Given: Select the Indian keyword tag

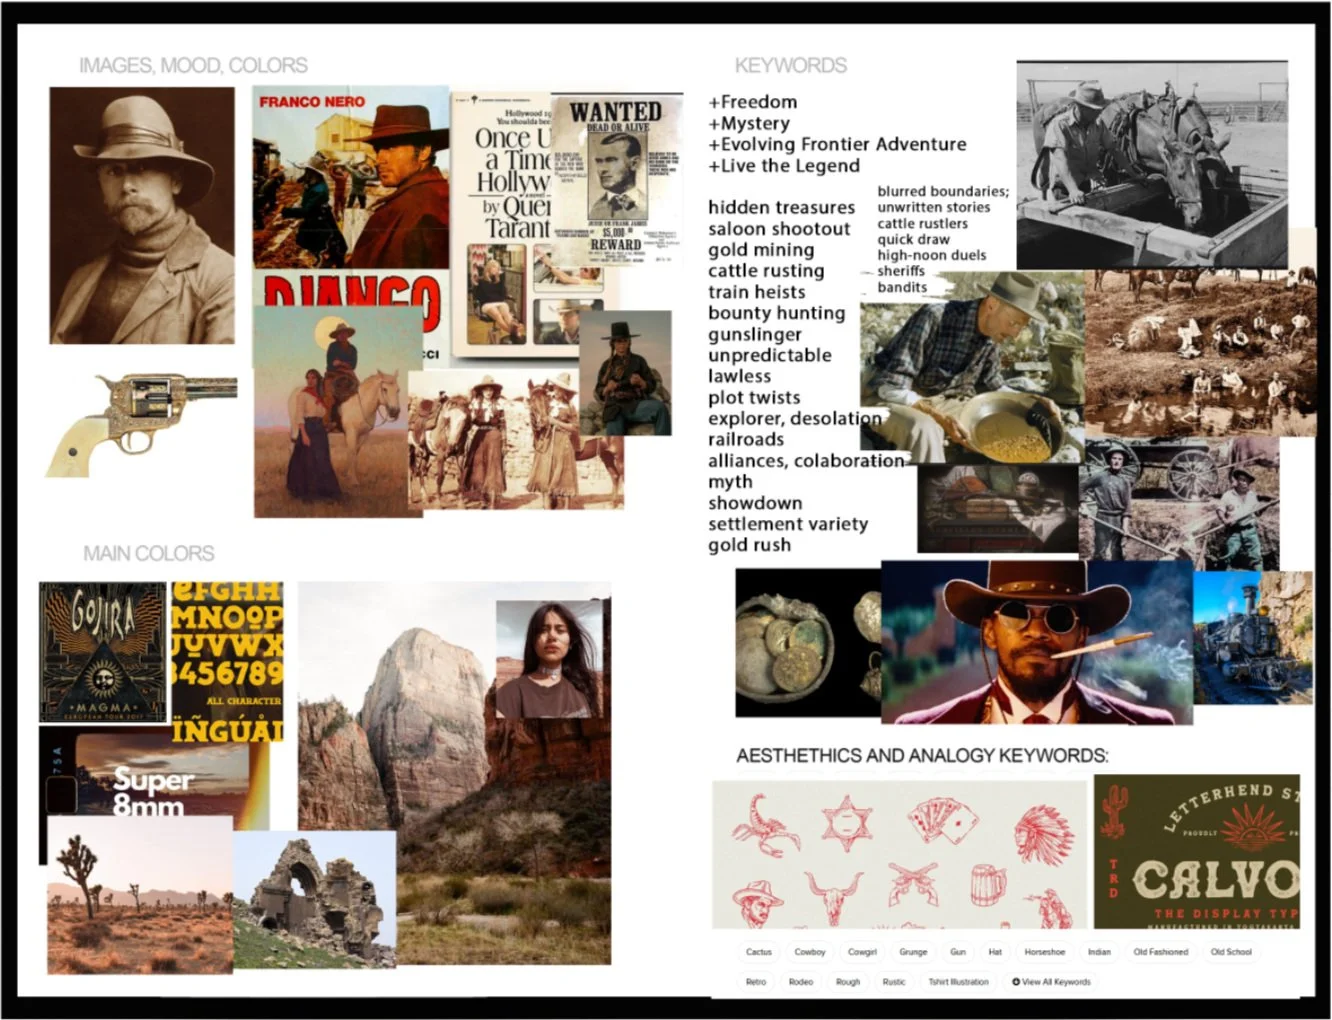Looking at the screenshot, I should pyautogui.click(x=1099, y=952).
